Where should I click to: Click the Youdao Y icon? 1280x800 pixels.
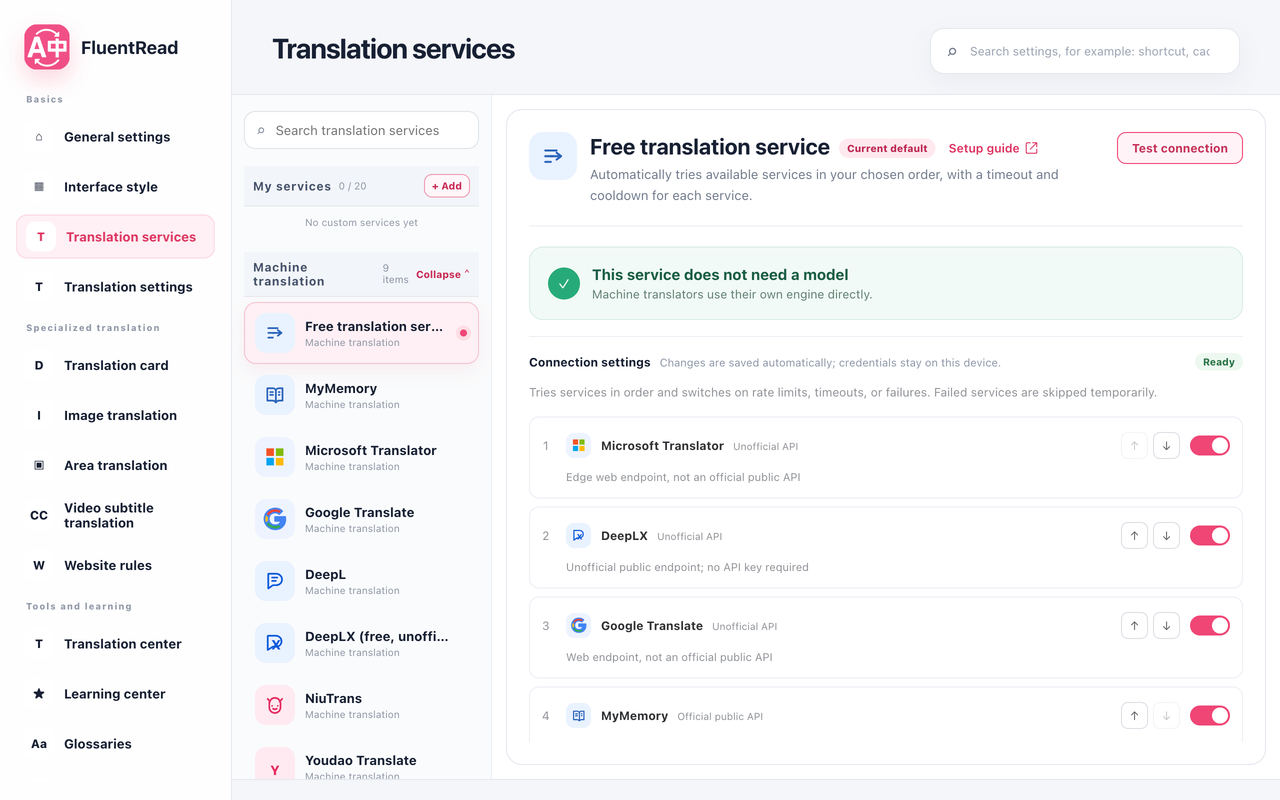pyautogui.click(x=275, y=765)
